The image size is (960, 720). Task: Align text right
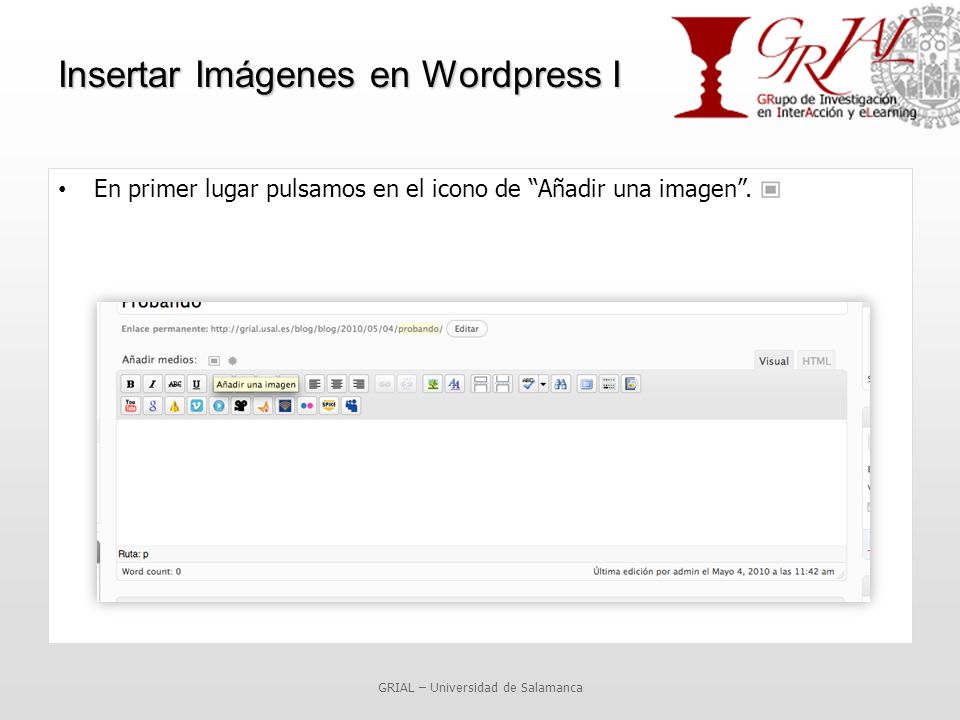coord(359,384)
